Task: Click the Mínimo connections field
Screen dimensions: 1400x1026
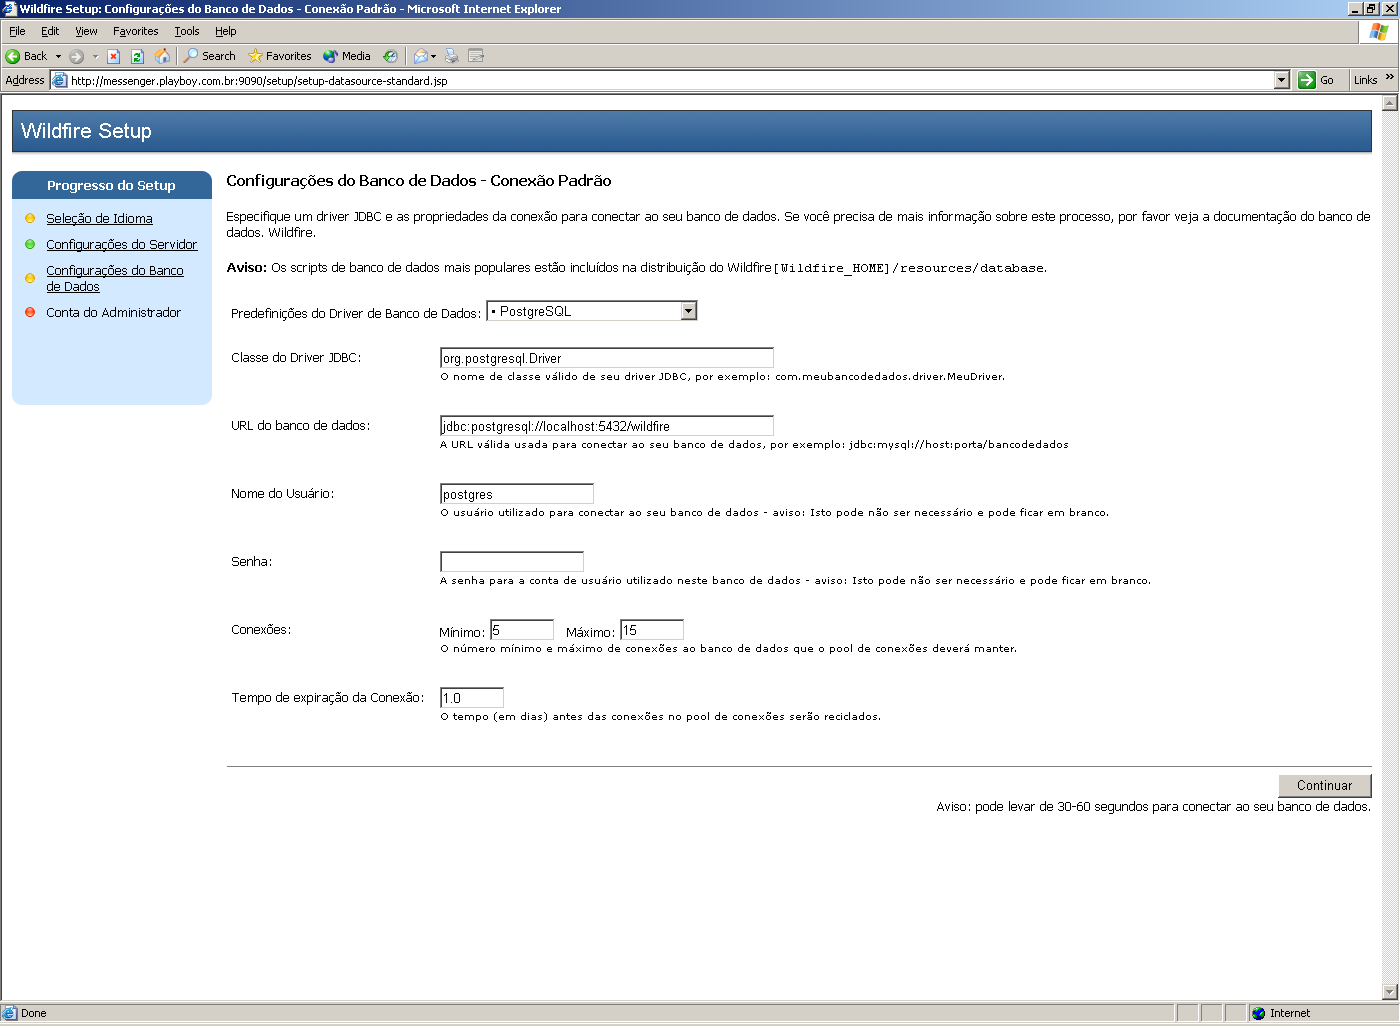Action: click(x=522, y=630)
